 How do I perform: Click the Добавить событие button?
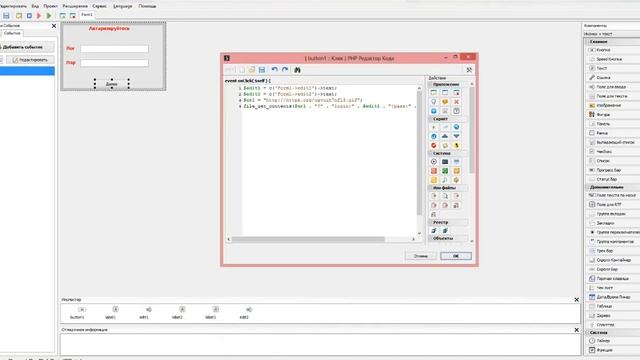[26, 47]
